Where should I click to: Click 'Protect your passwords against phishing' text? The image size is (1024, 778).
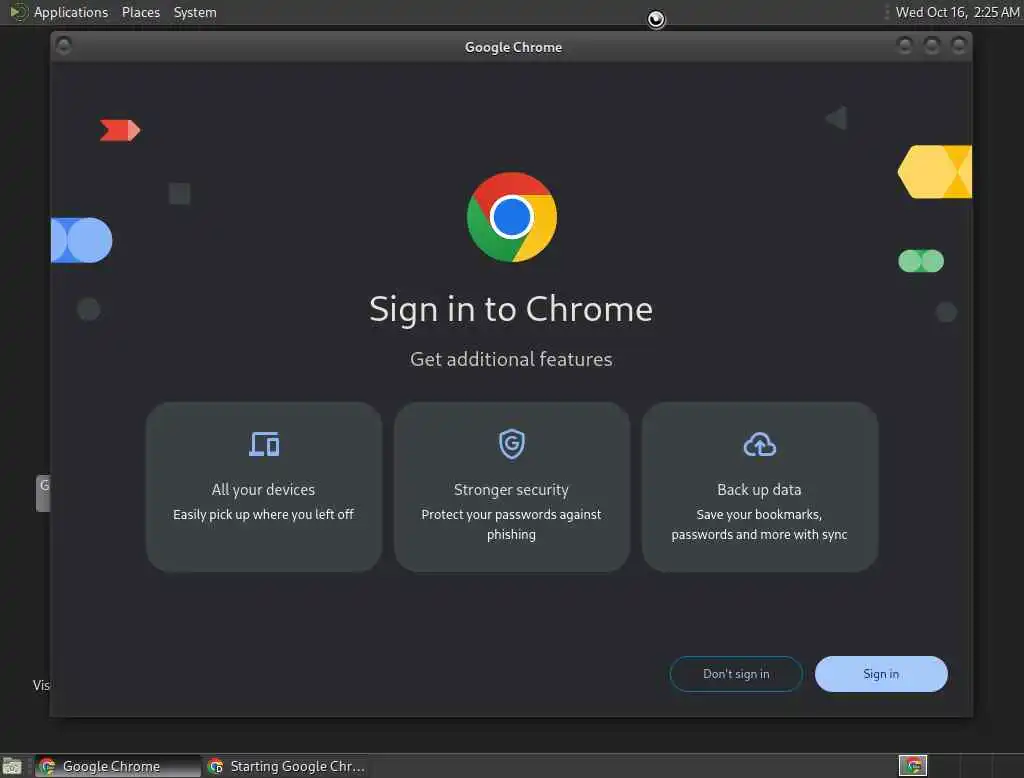pyautogui.click(x=511, y=524)
